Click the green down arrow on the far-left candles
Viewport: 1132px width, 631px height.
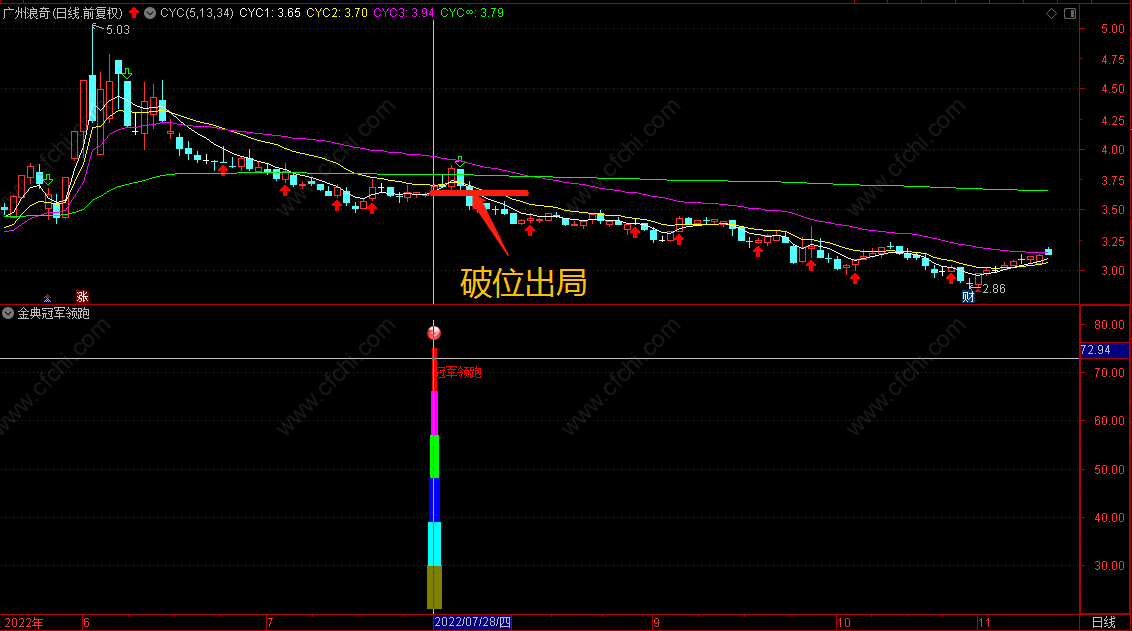tap(48, 178)
